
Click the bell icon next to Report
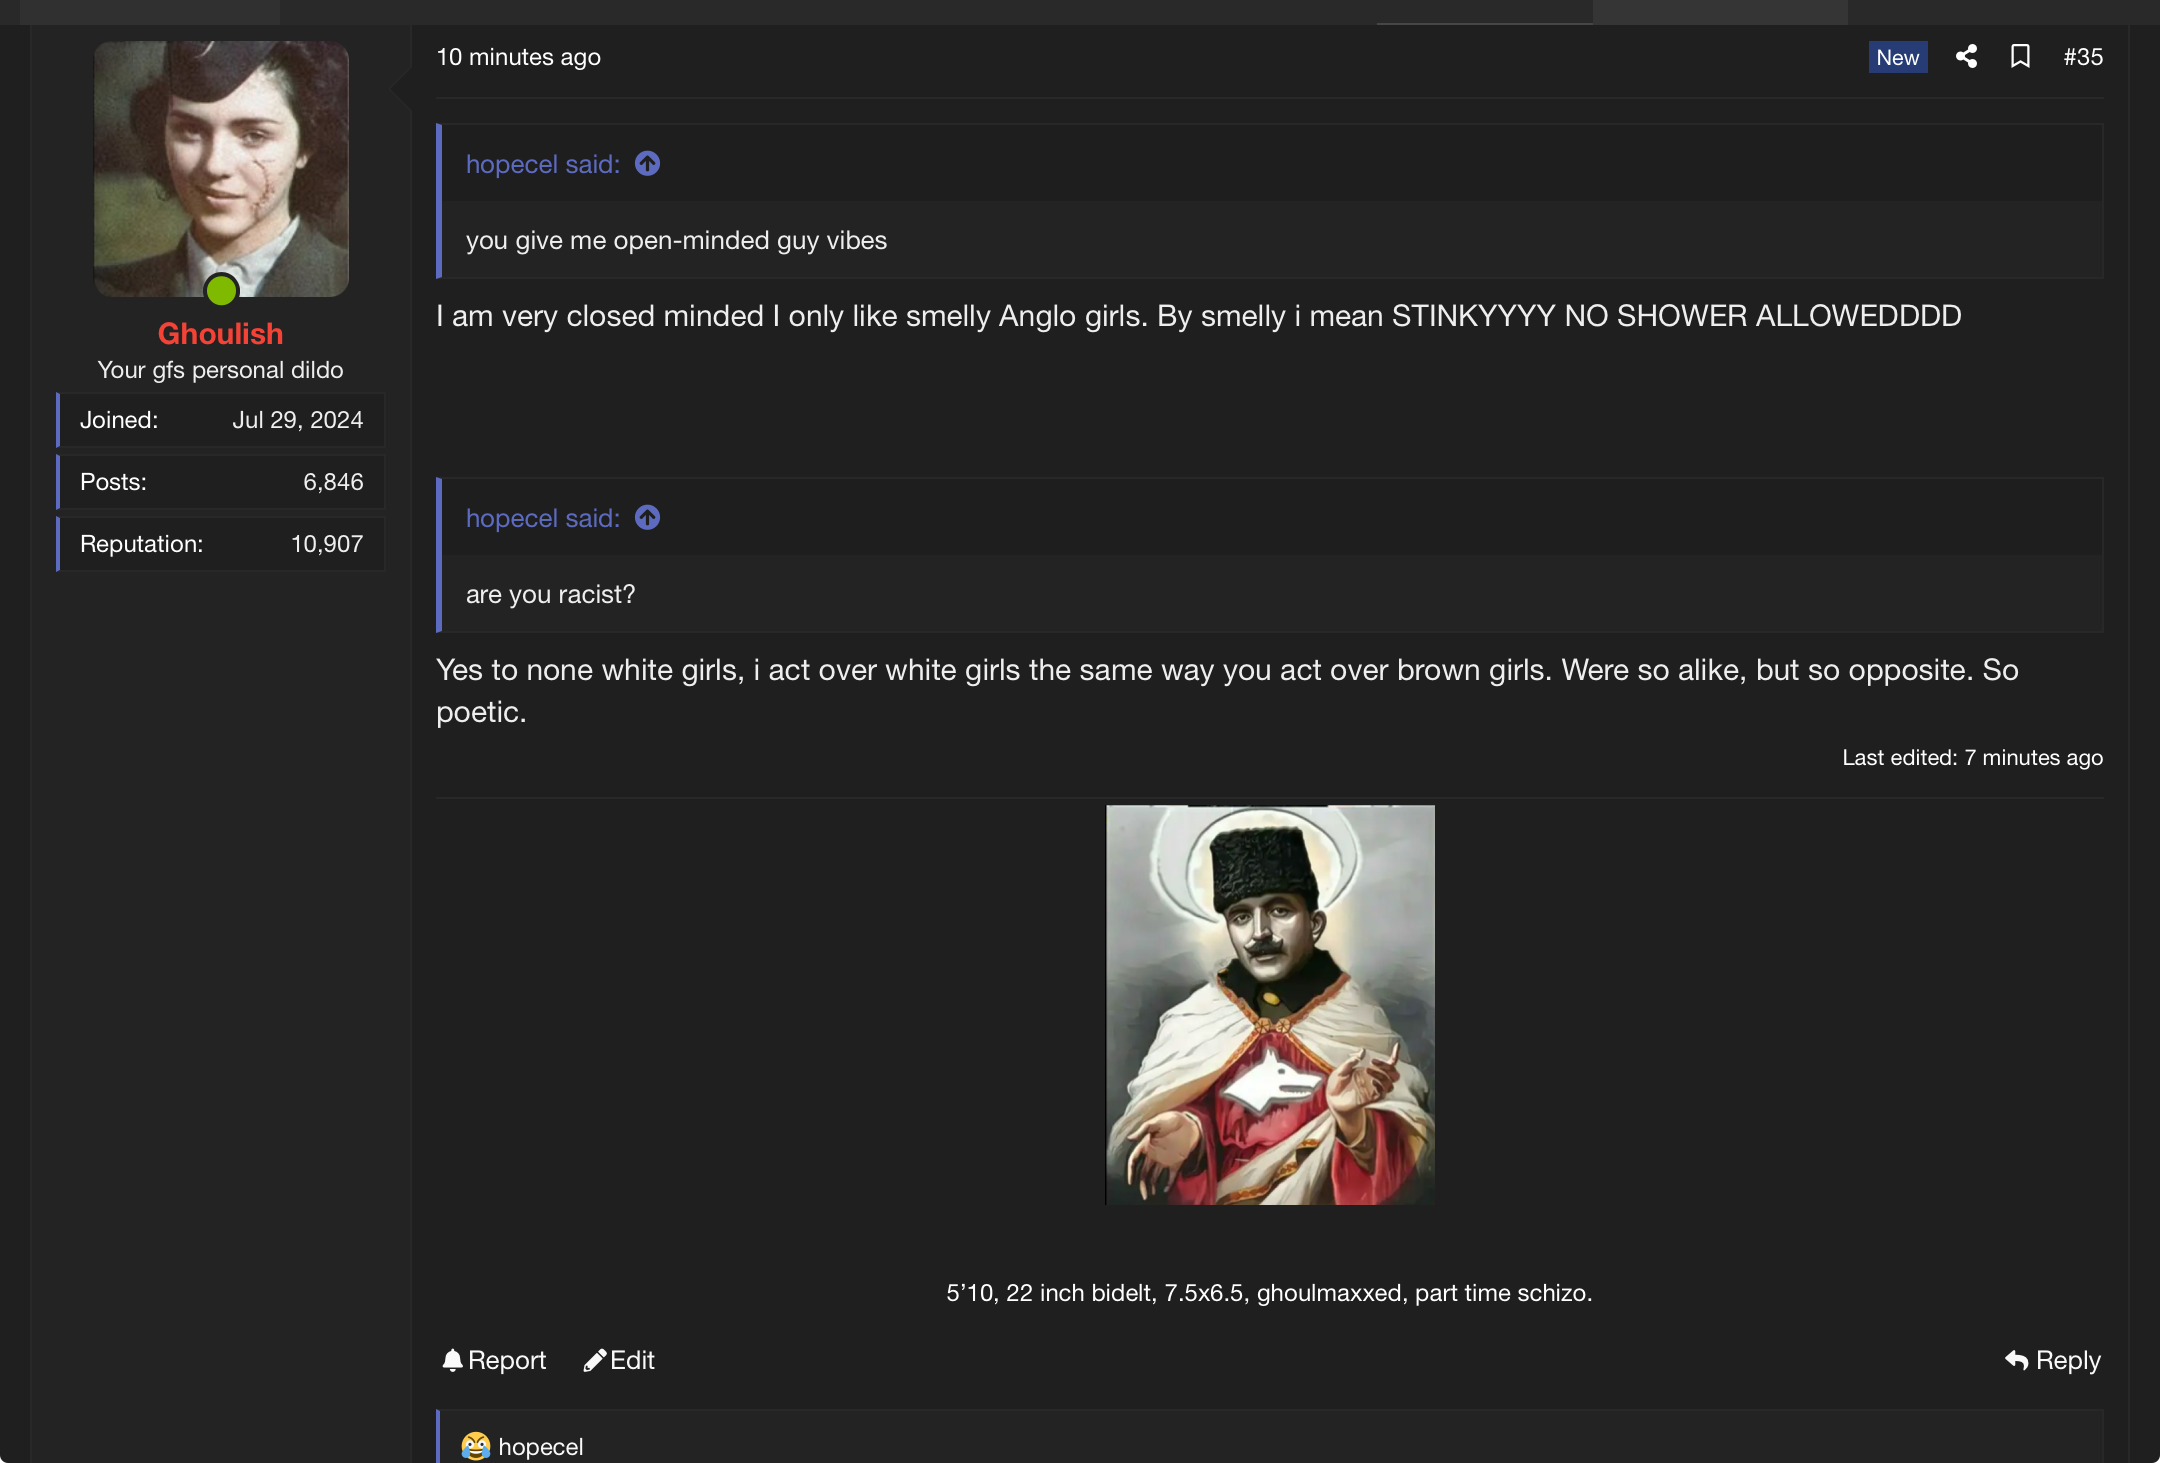pos(453,1360)
